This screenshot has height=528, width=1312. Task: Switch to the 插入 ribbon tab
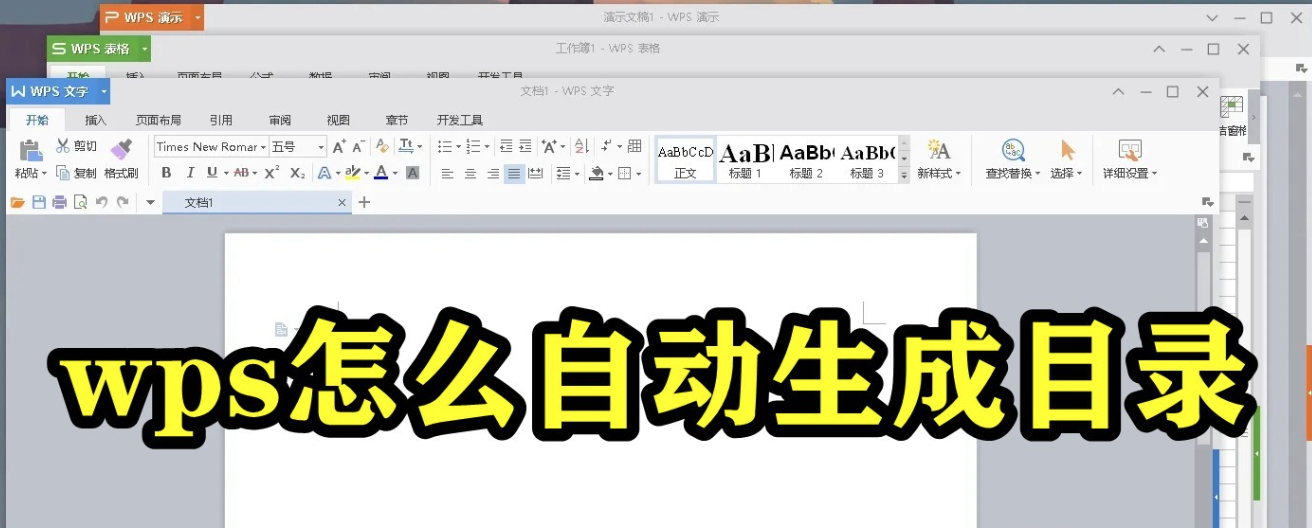[96, 120]
